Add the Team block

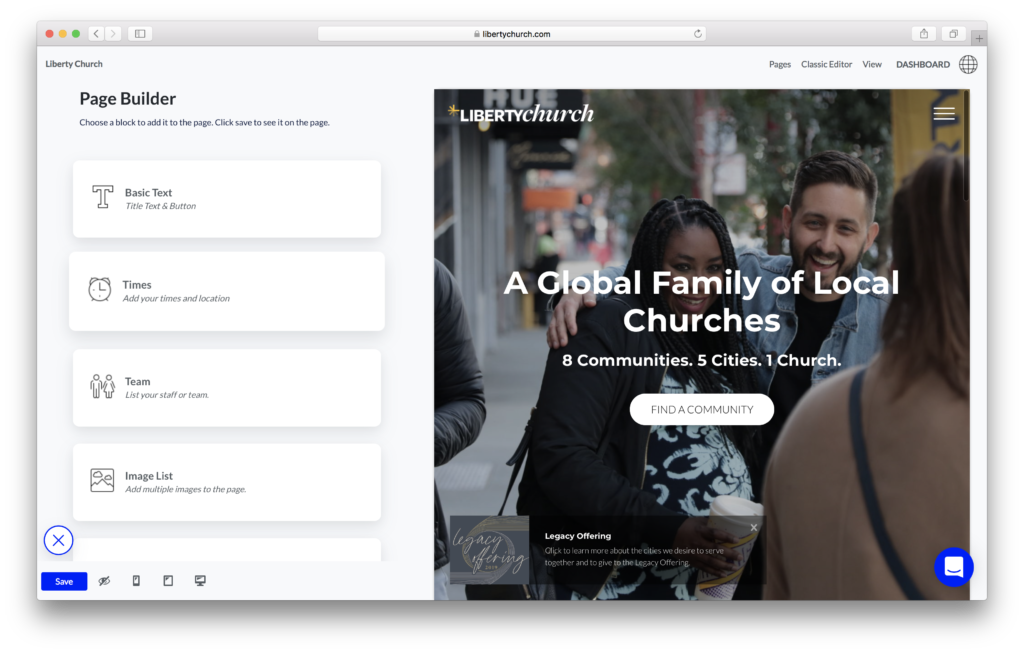click(x=227, y=388)
